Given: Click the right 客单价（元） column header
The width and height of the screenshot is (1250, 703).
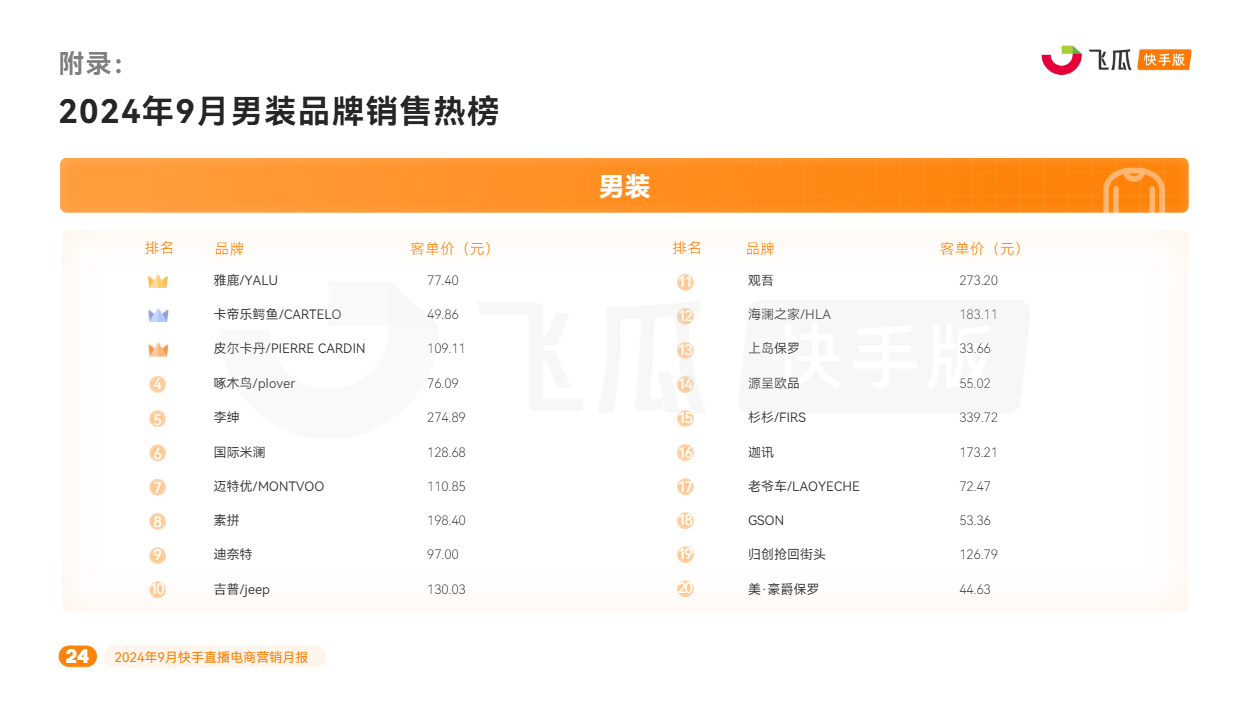Looking at the screenshot, I should coord(980,249).
